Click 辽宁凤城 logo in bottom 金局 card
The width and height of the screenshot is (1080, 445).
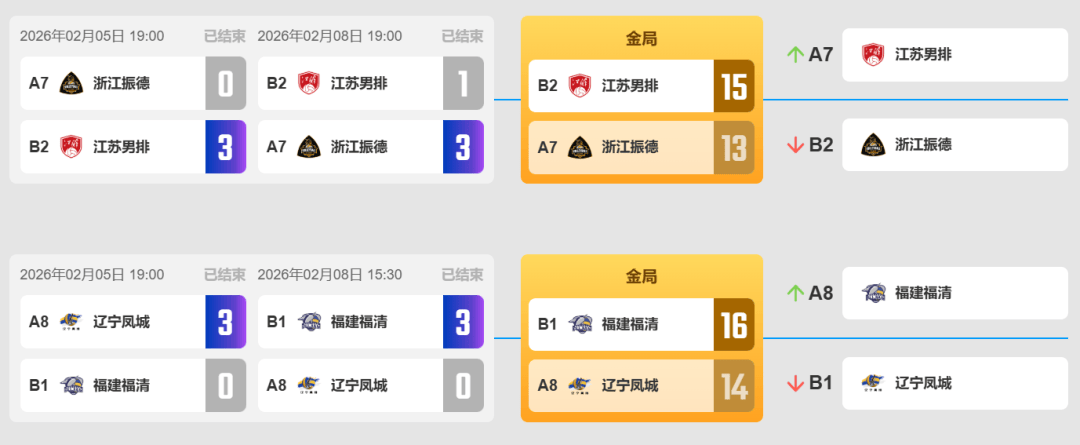(x=579, y=386)
